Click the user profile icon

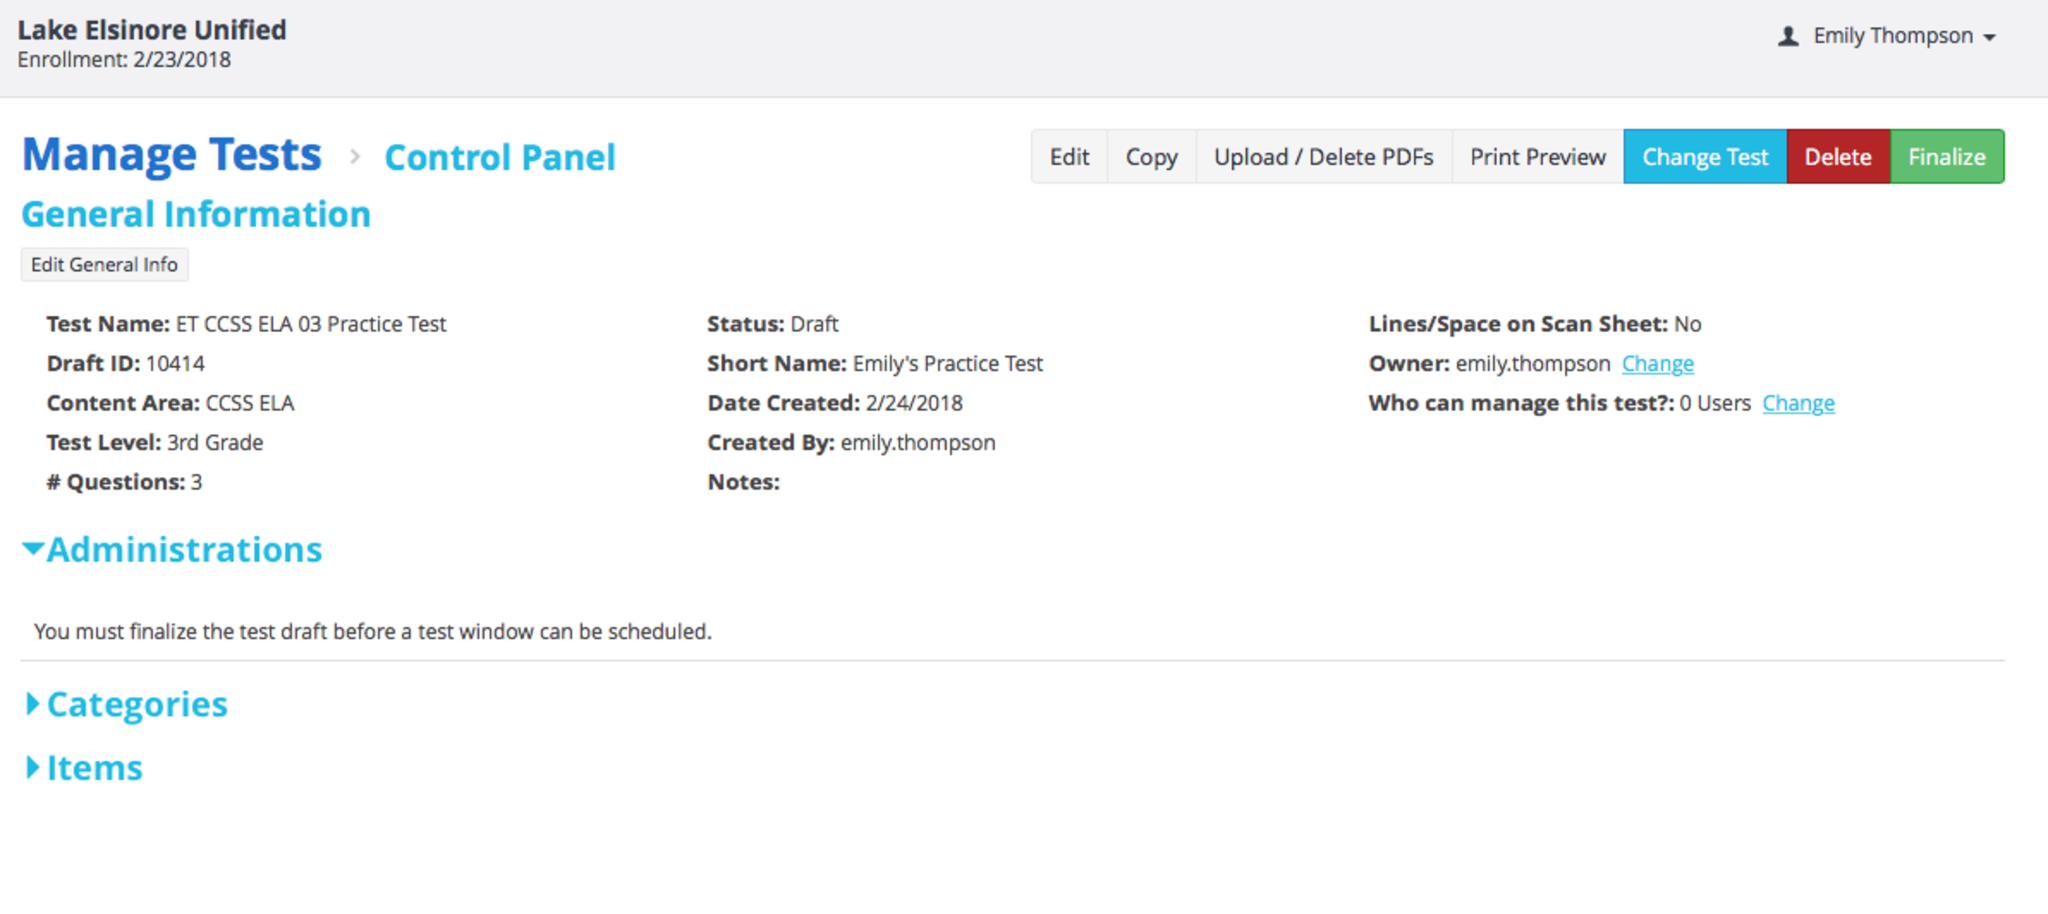click(1788, 37)
